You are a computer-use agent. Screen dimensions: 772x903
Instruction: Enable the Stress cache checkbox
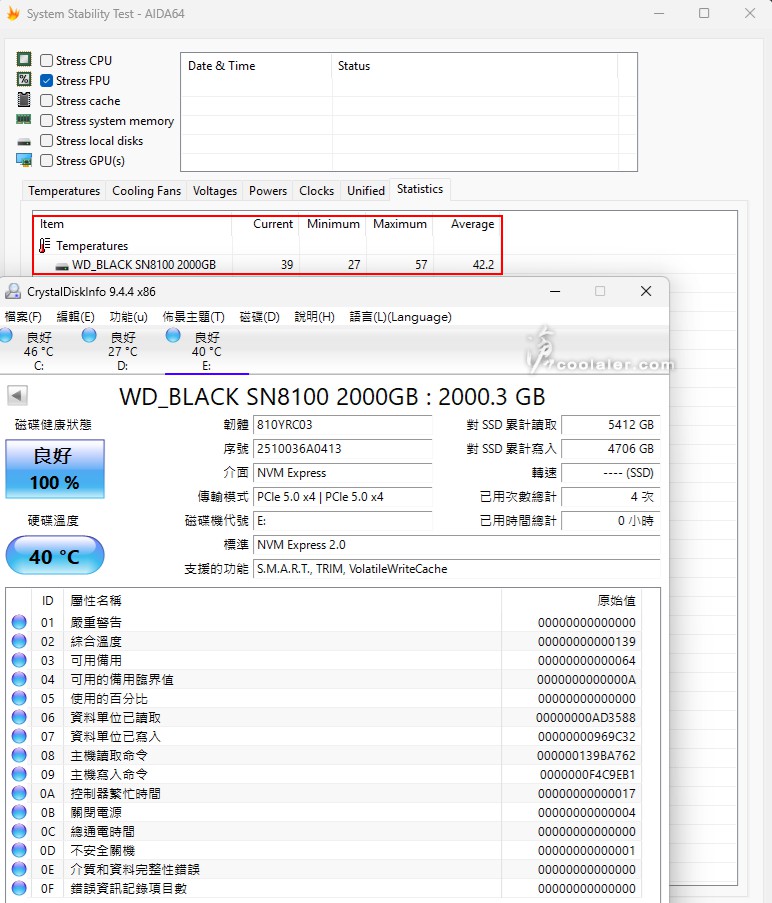[47, 101]
